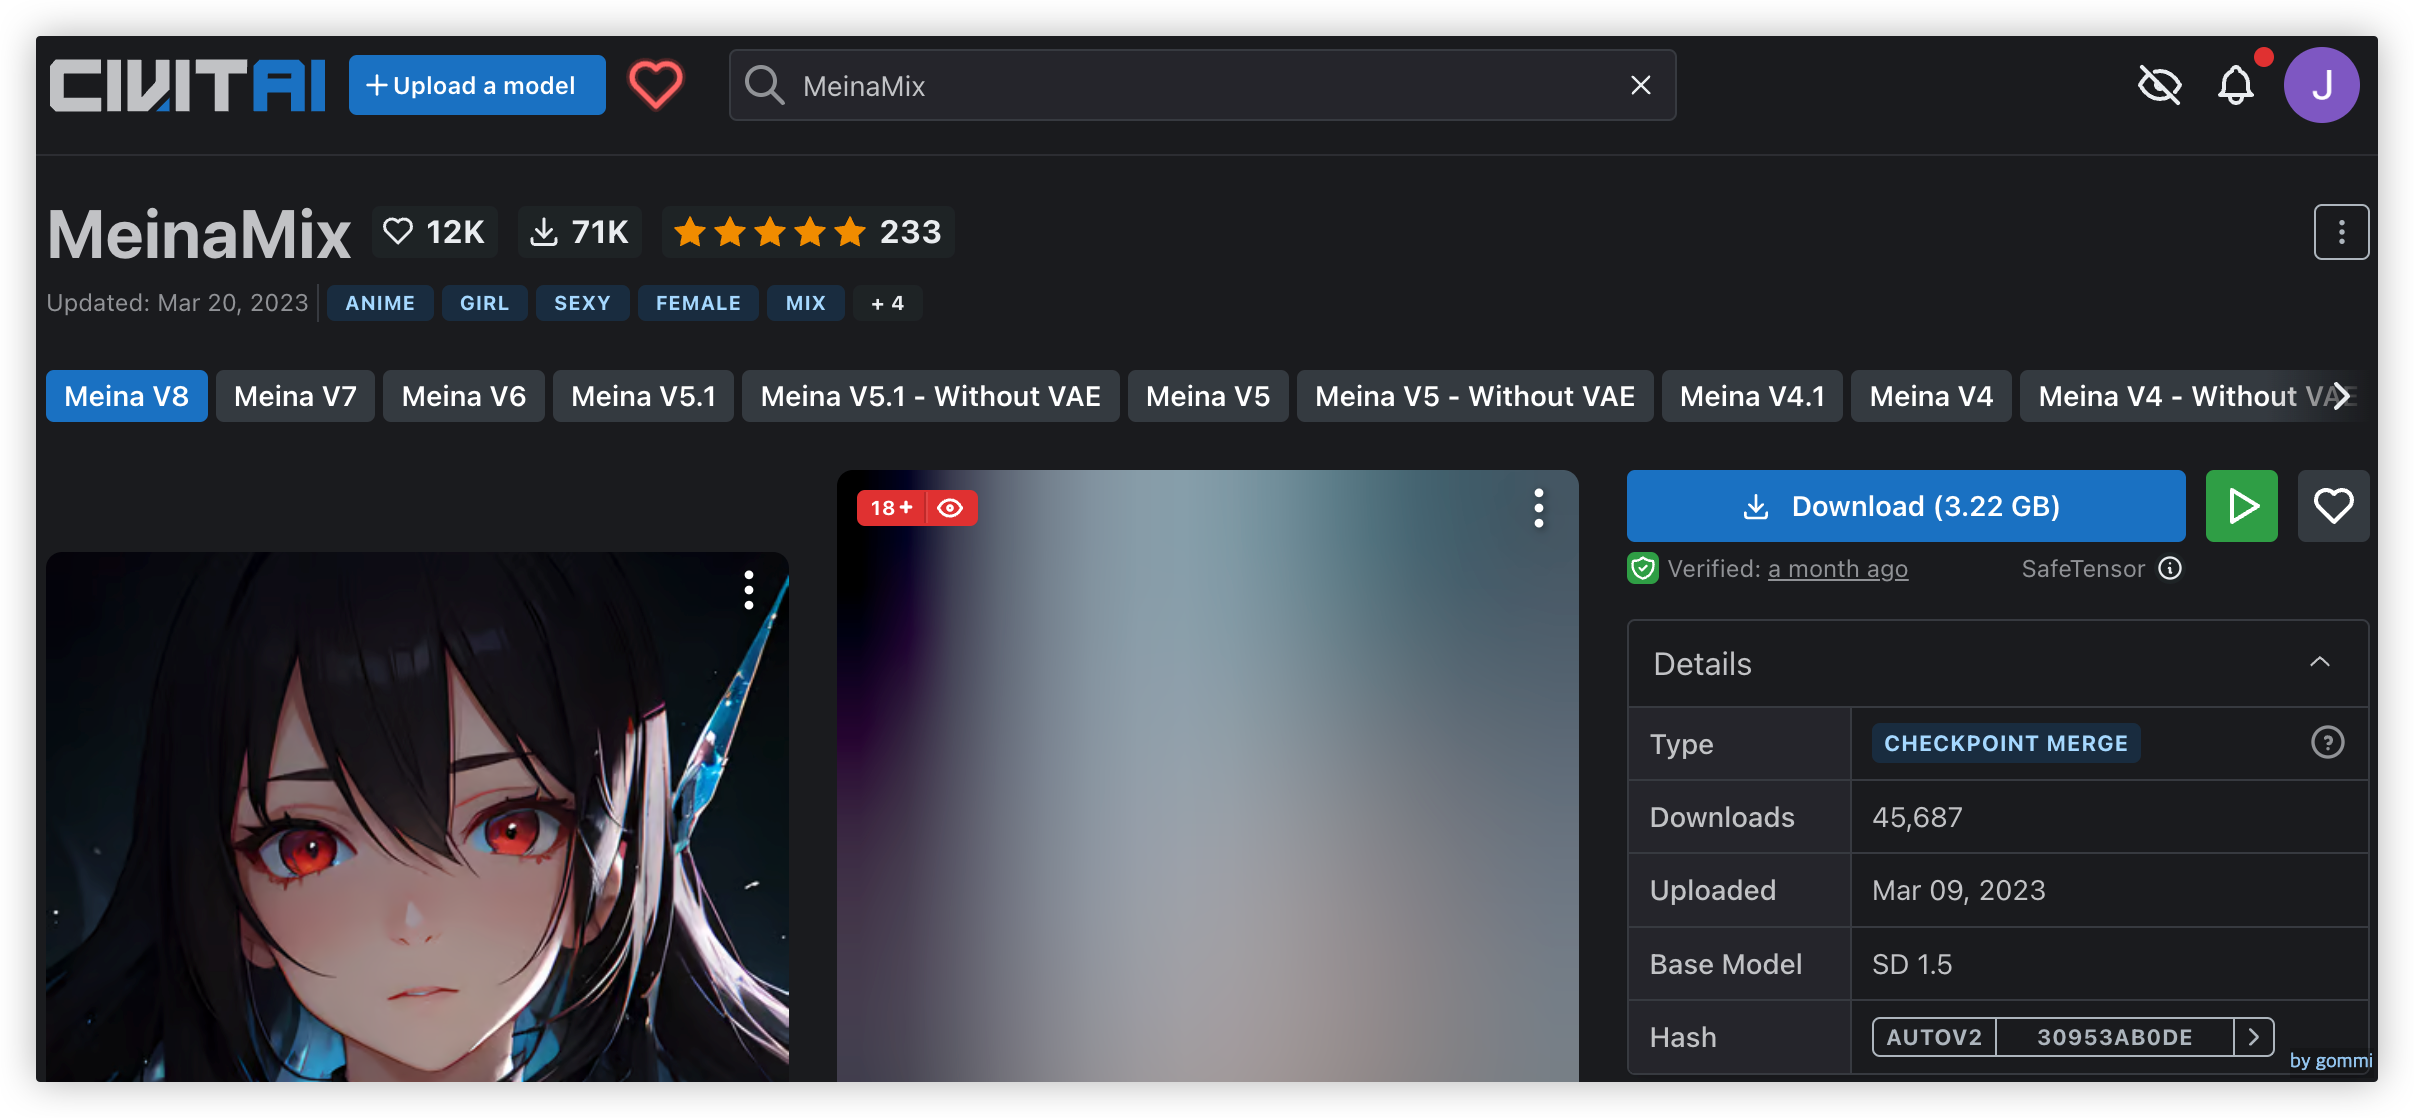Open the 'a month ago' verified link
The height and width of the screenshot is (1118, 2414).
[1837, 569]
